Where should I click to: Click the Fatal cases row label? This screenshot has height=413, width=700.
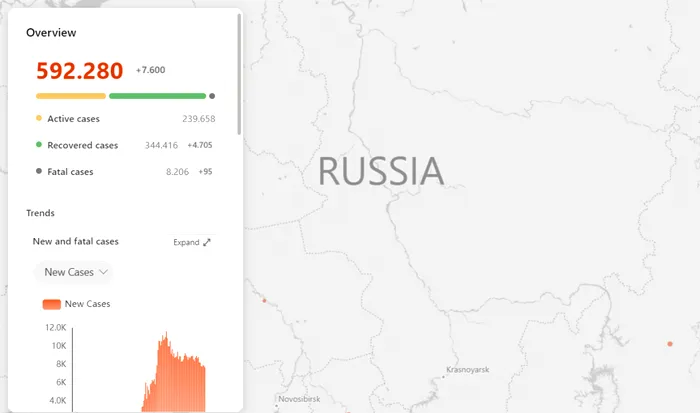[70, 172]
